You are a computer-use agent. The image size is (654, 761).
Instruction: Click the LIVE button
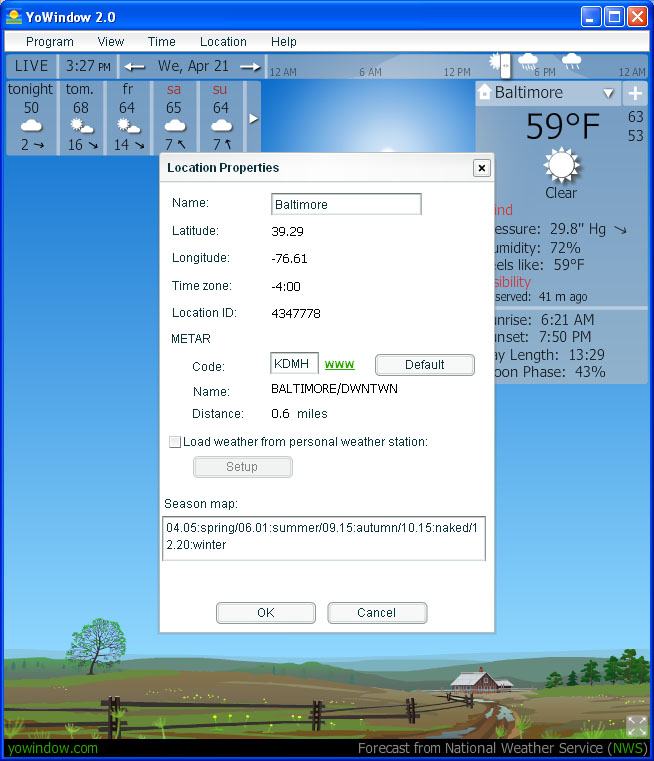tap(31, 66)
